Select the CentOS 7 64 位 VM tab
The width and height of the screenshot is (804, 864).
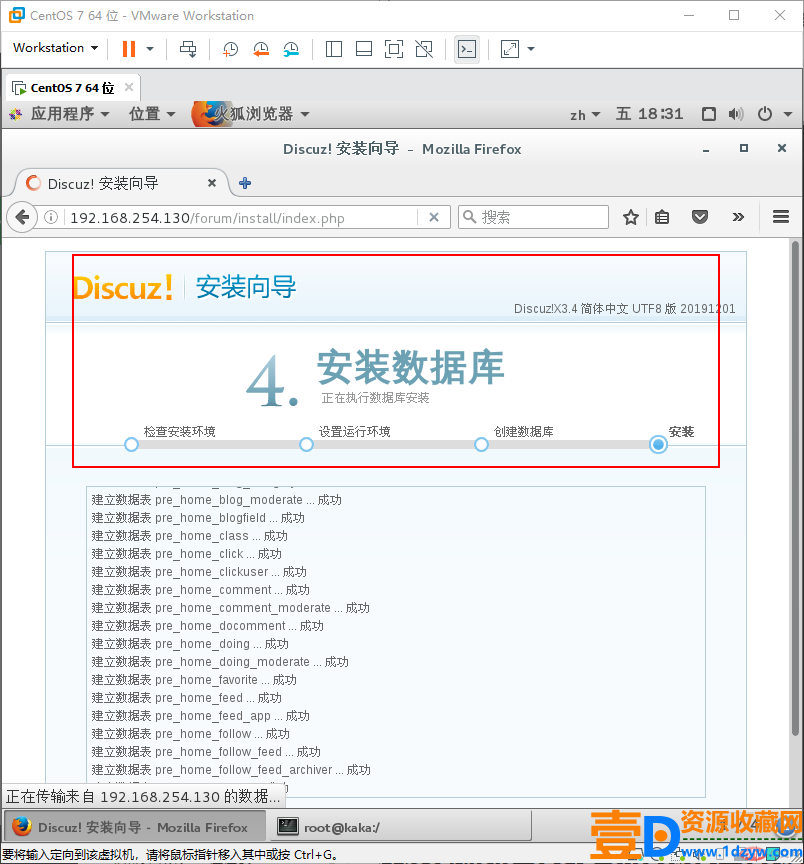click(72, 88)
